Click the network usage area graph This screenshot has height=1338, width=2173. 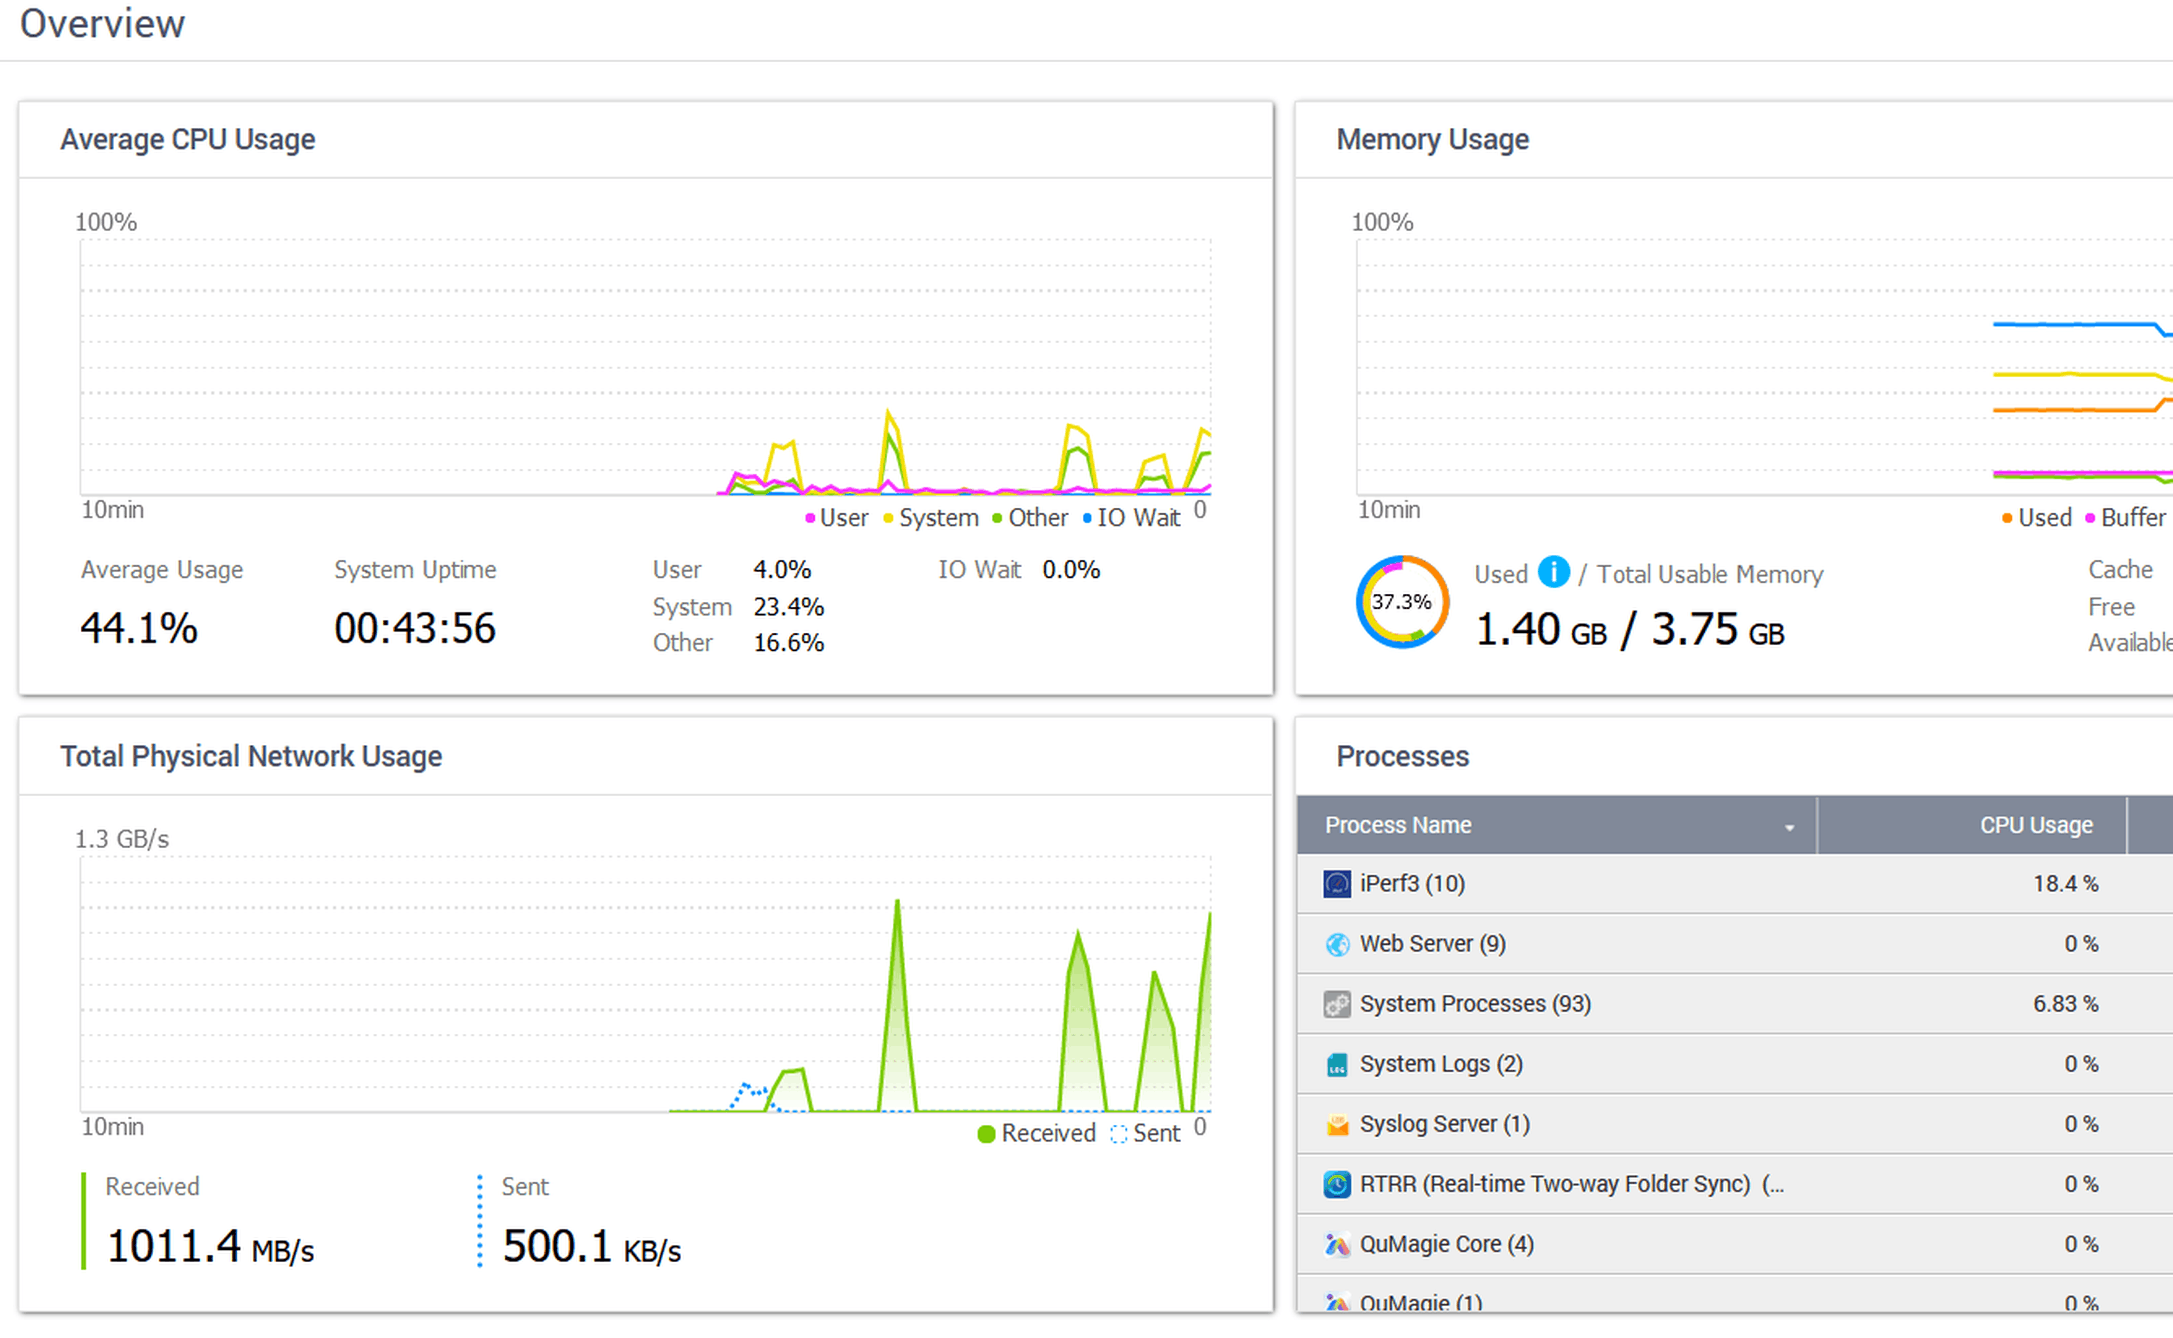coord(646,984)
